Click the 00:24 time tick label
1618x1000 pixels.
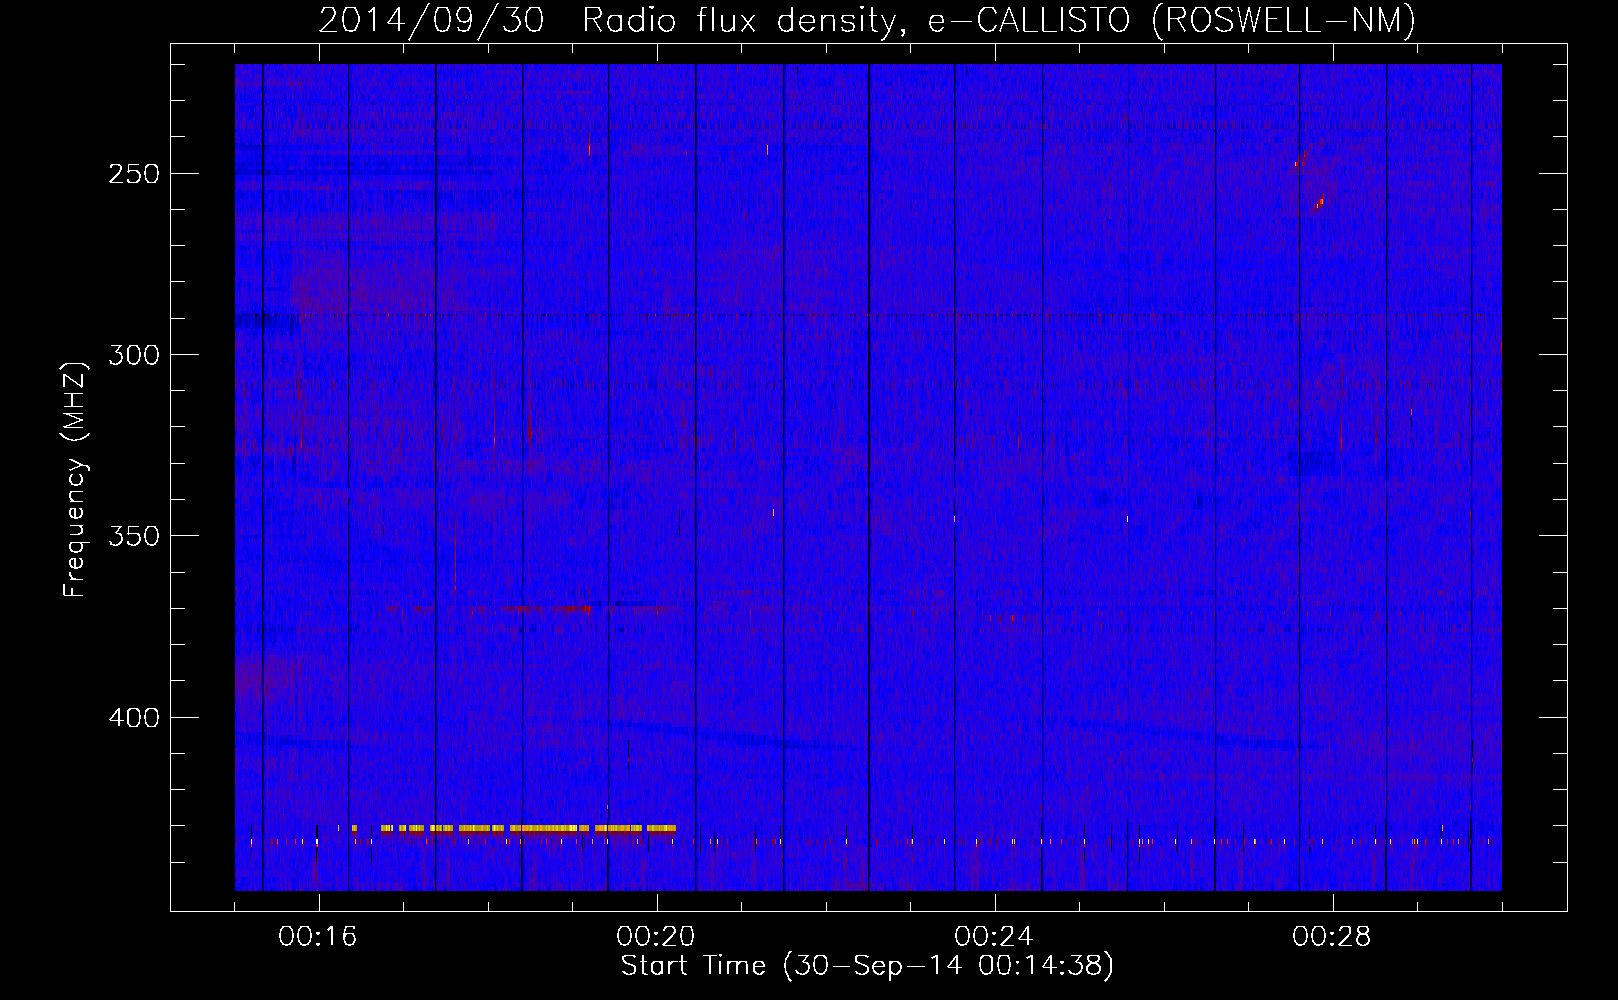pos(994,937)
